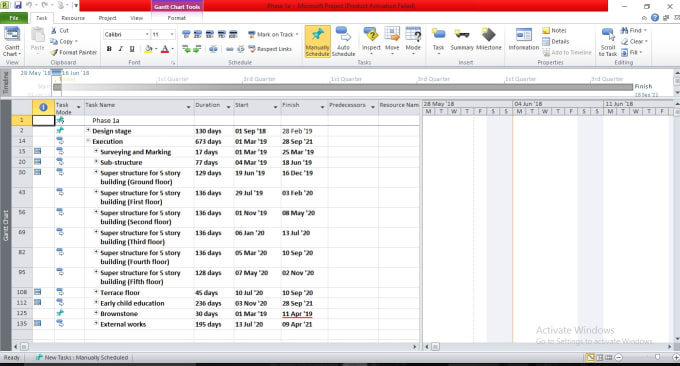This screenshot has height=366, width=680.
Task: Click the Resource Names column header
Action: [399, 107]
